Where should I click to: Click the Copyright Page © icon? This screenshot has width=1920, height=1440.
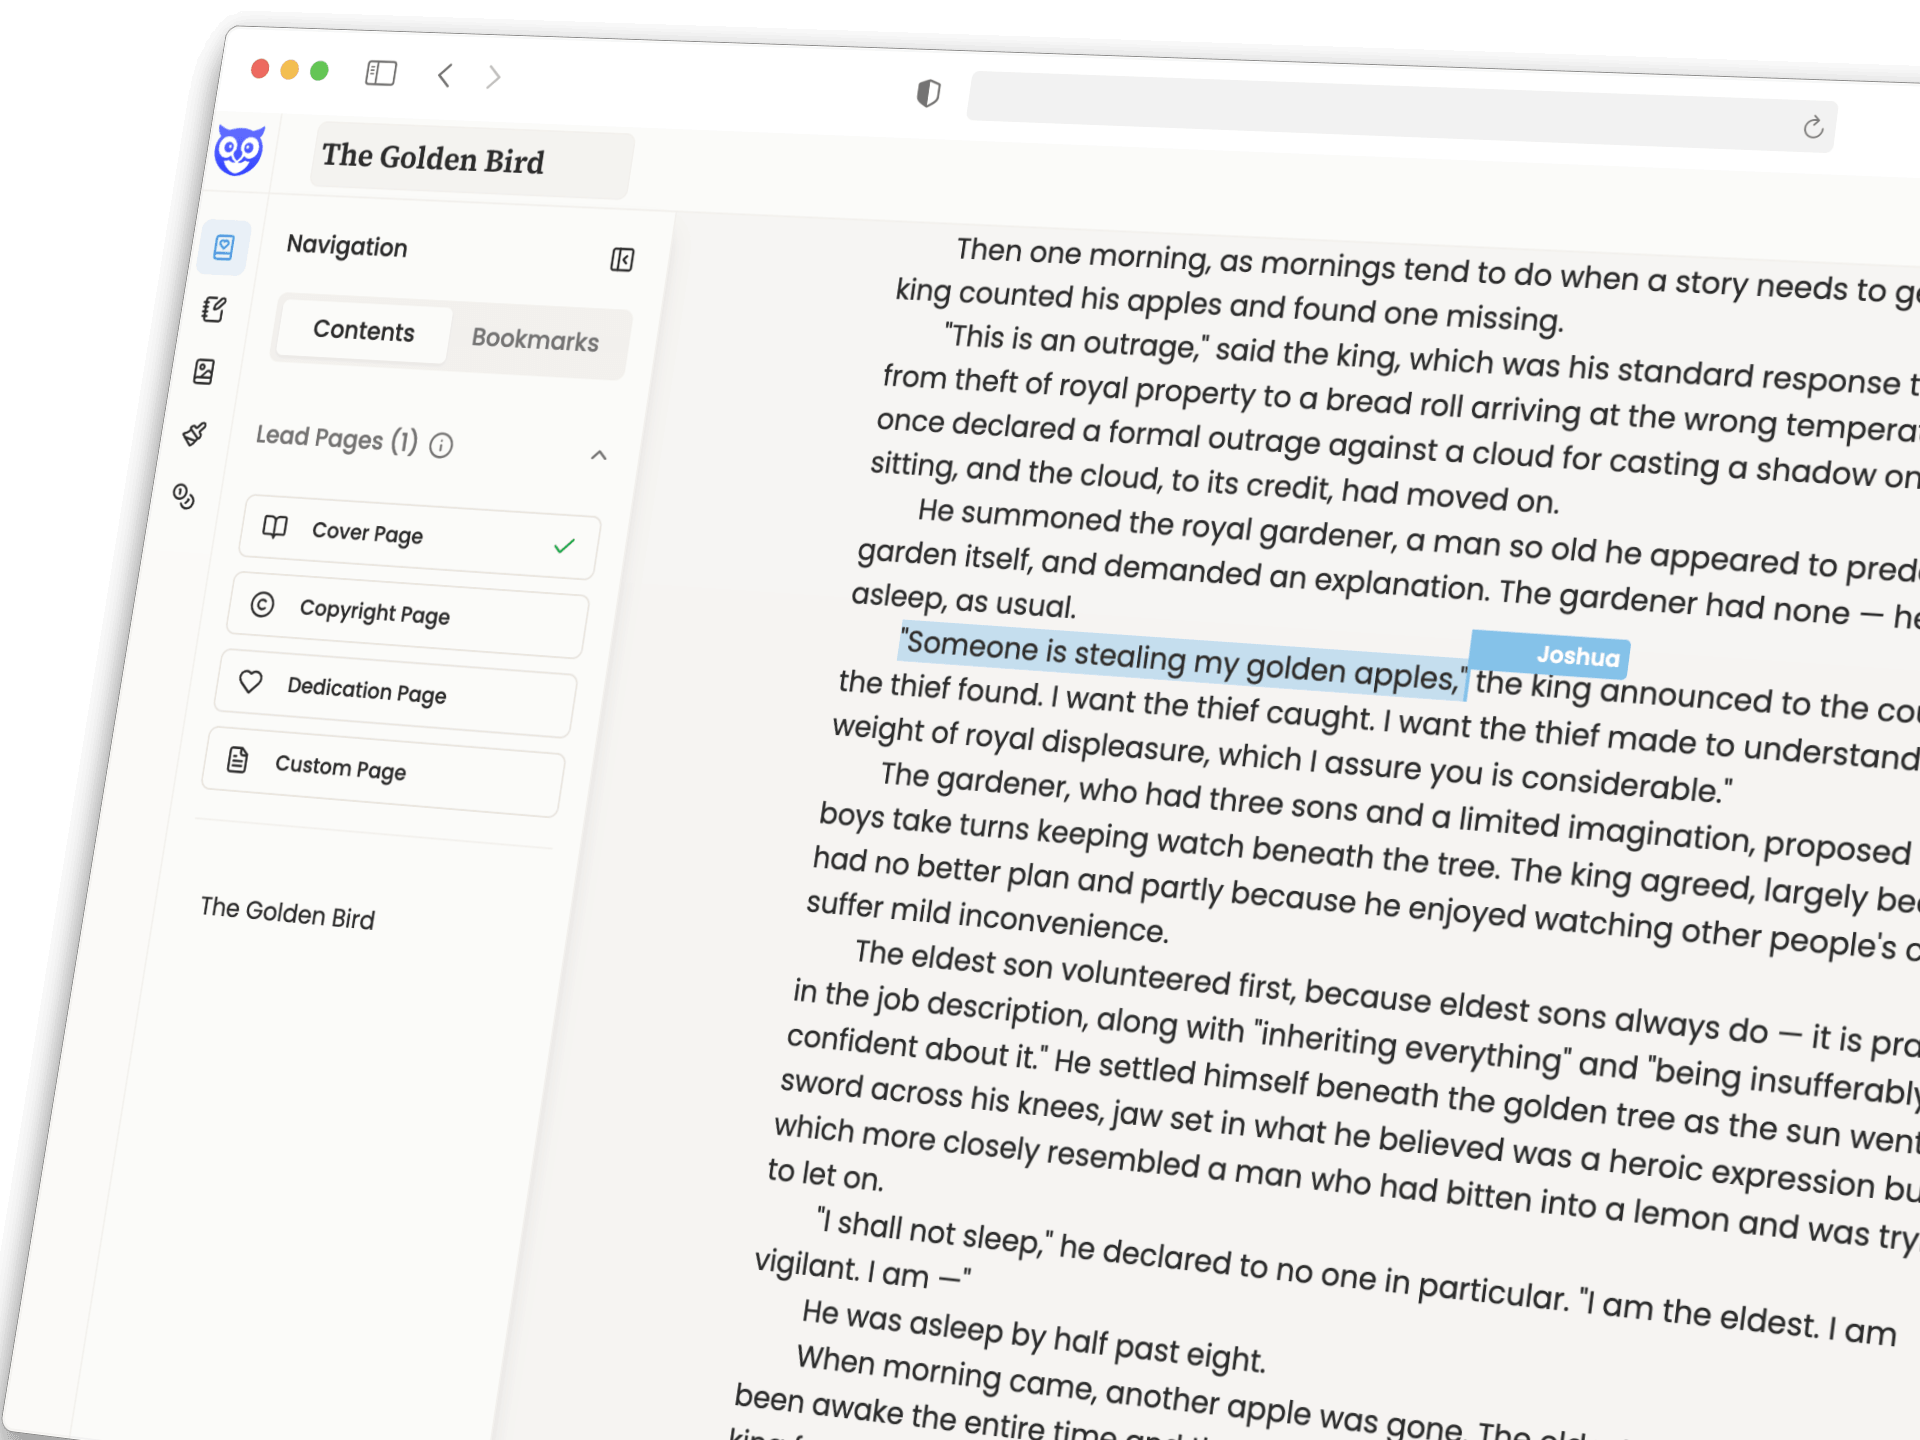(262, 604)
